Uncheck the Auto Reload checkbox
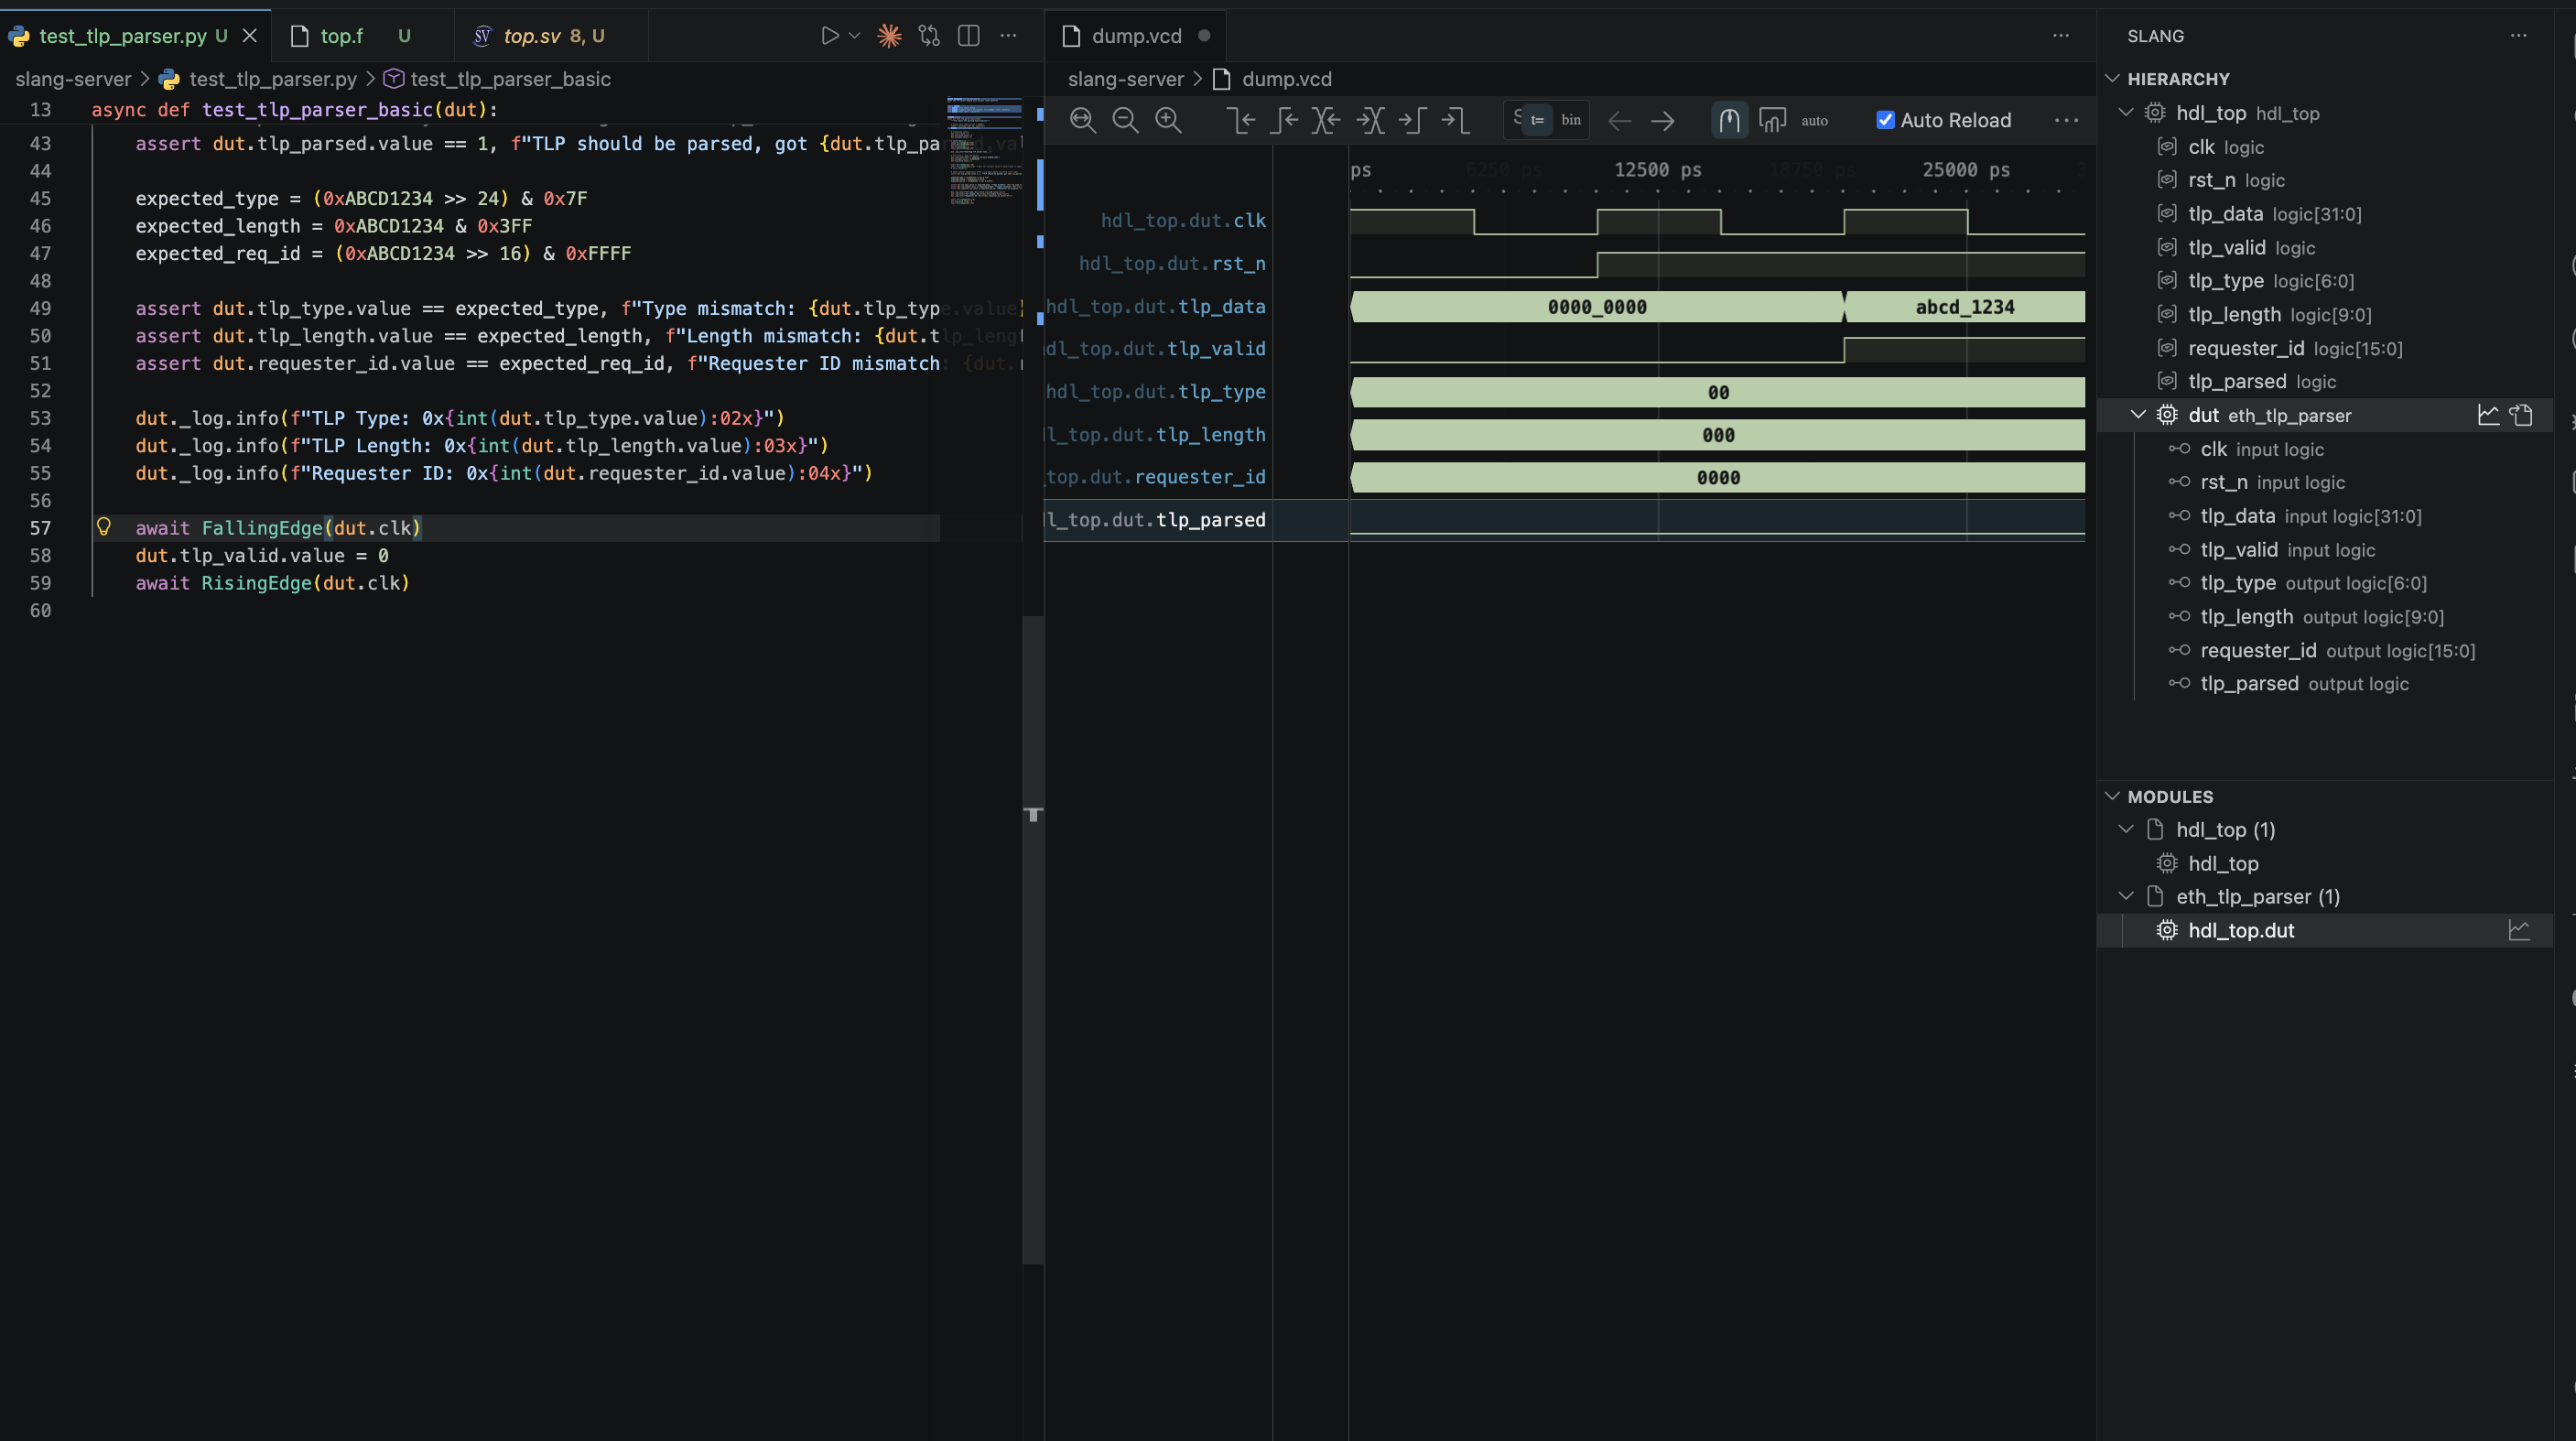This screenshot has height=1441, width=2576. 1885,120
